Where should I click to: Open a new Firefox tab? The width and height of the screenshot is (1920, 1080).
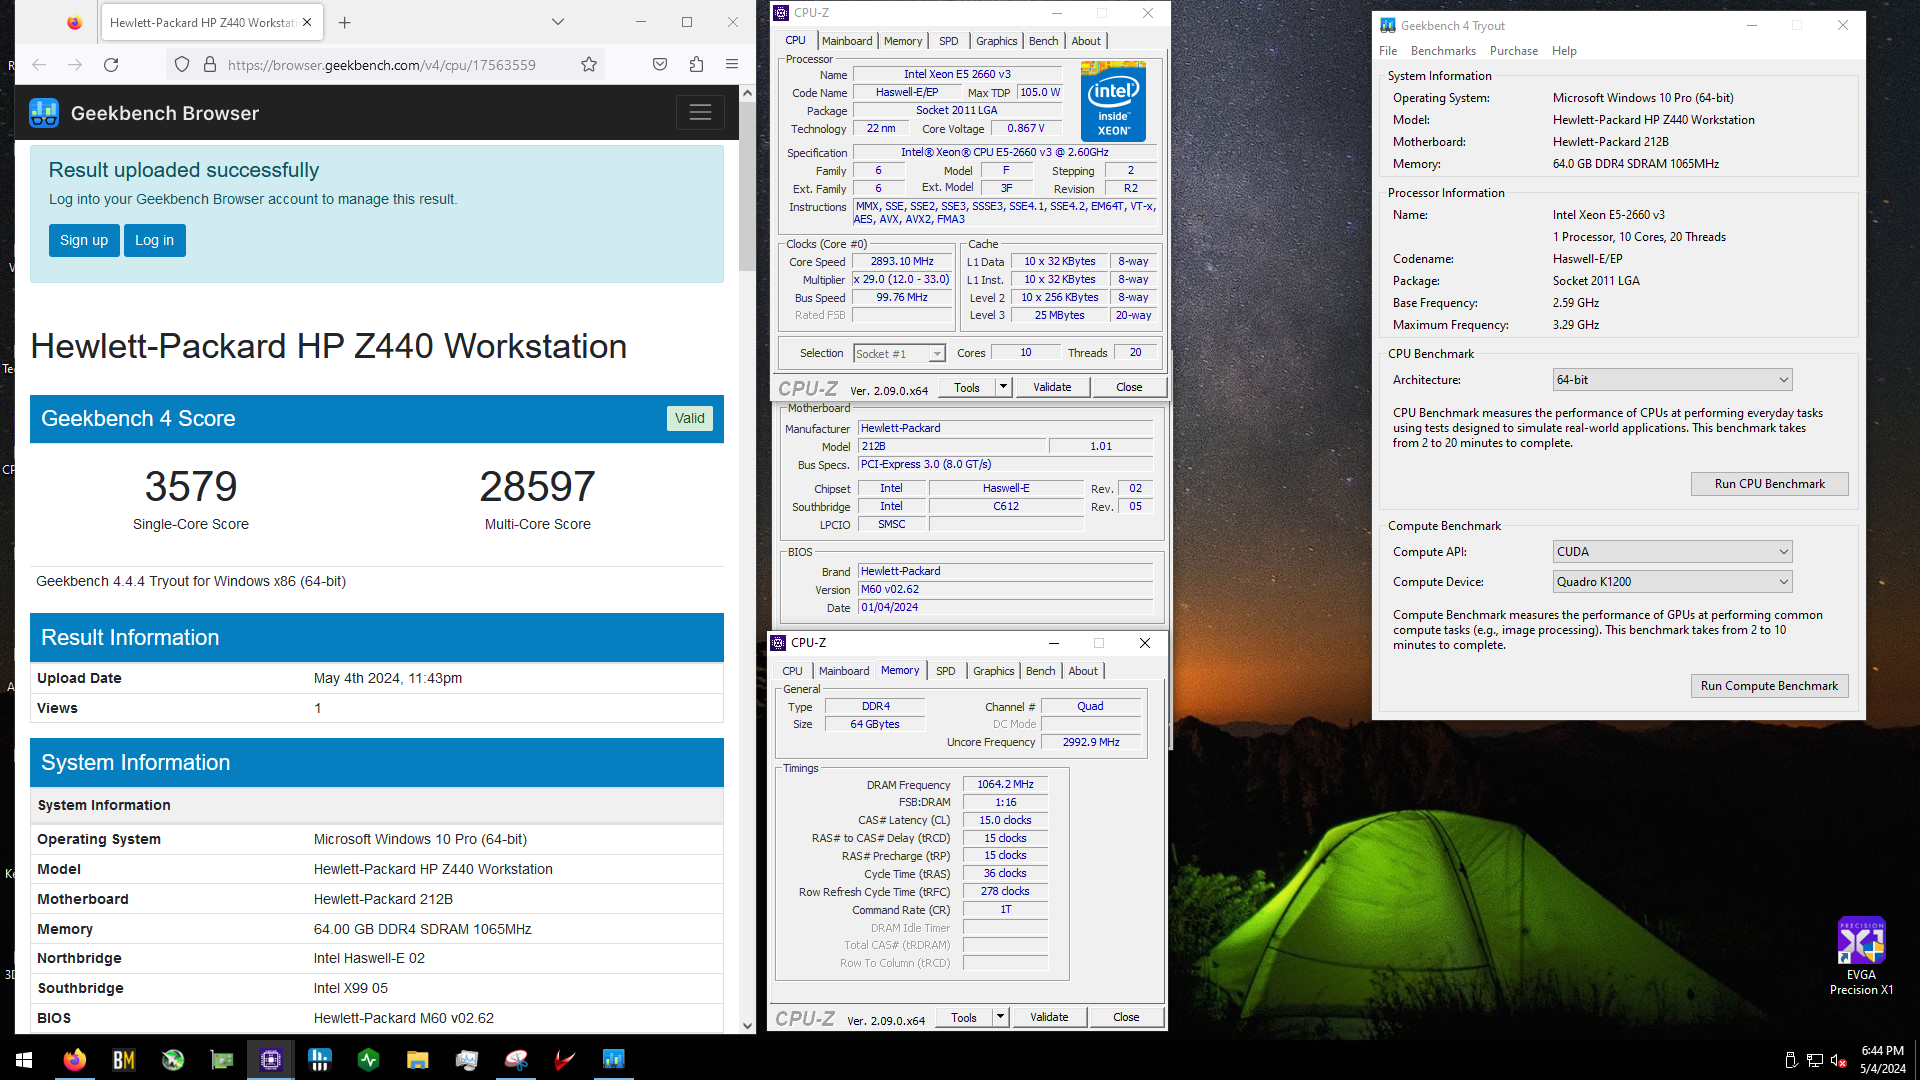(x=345, y=22)
